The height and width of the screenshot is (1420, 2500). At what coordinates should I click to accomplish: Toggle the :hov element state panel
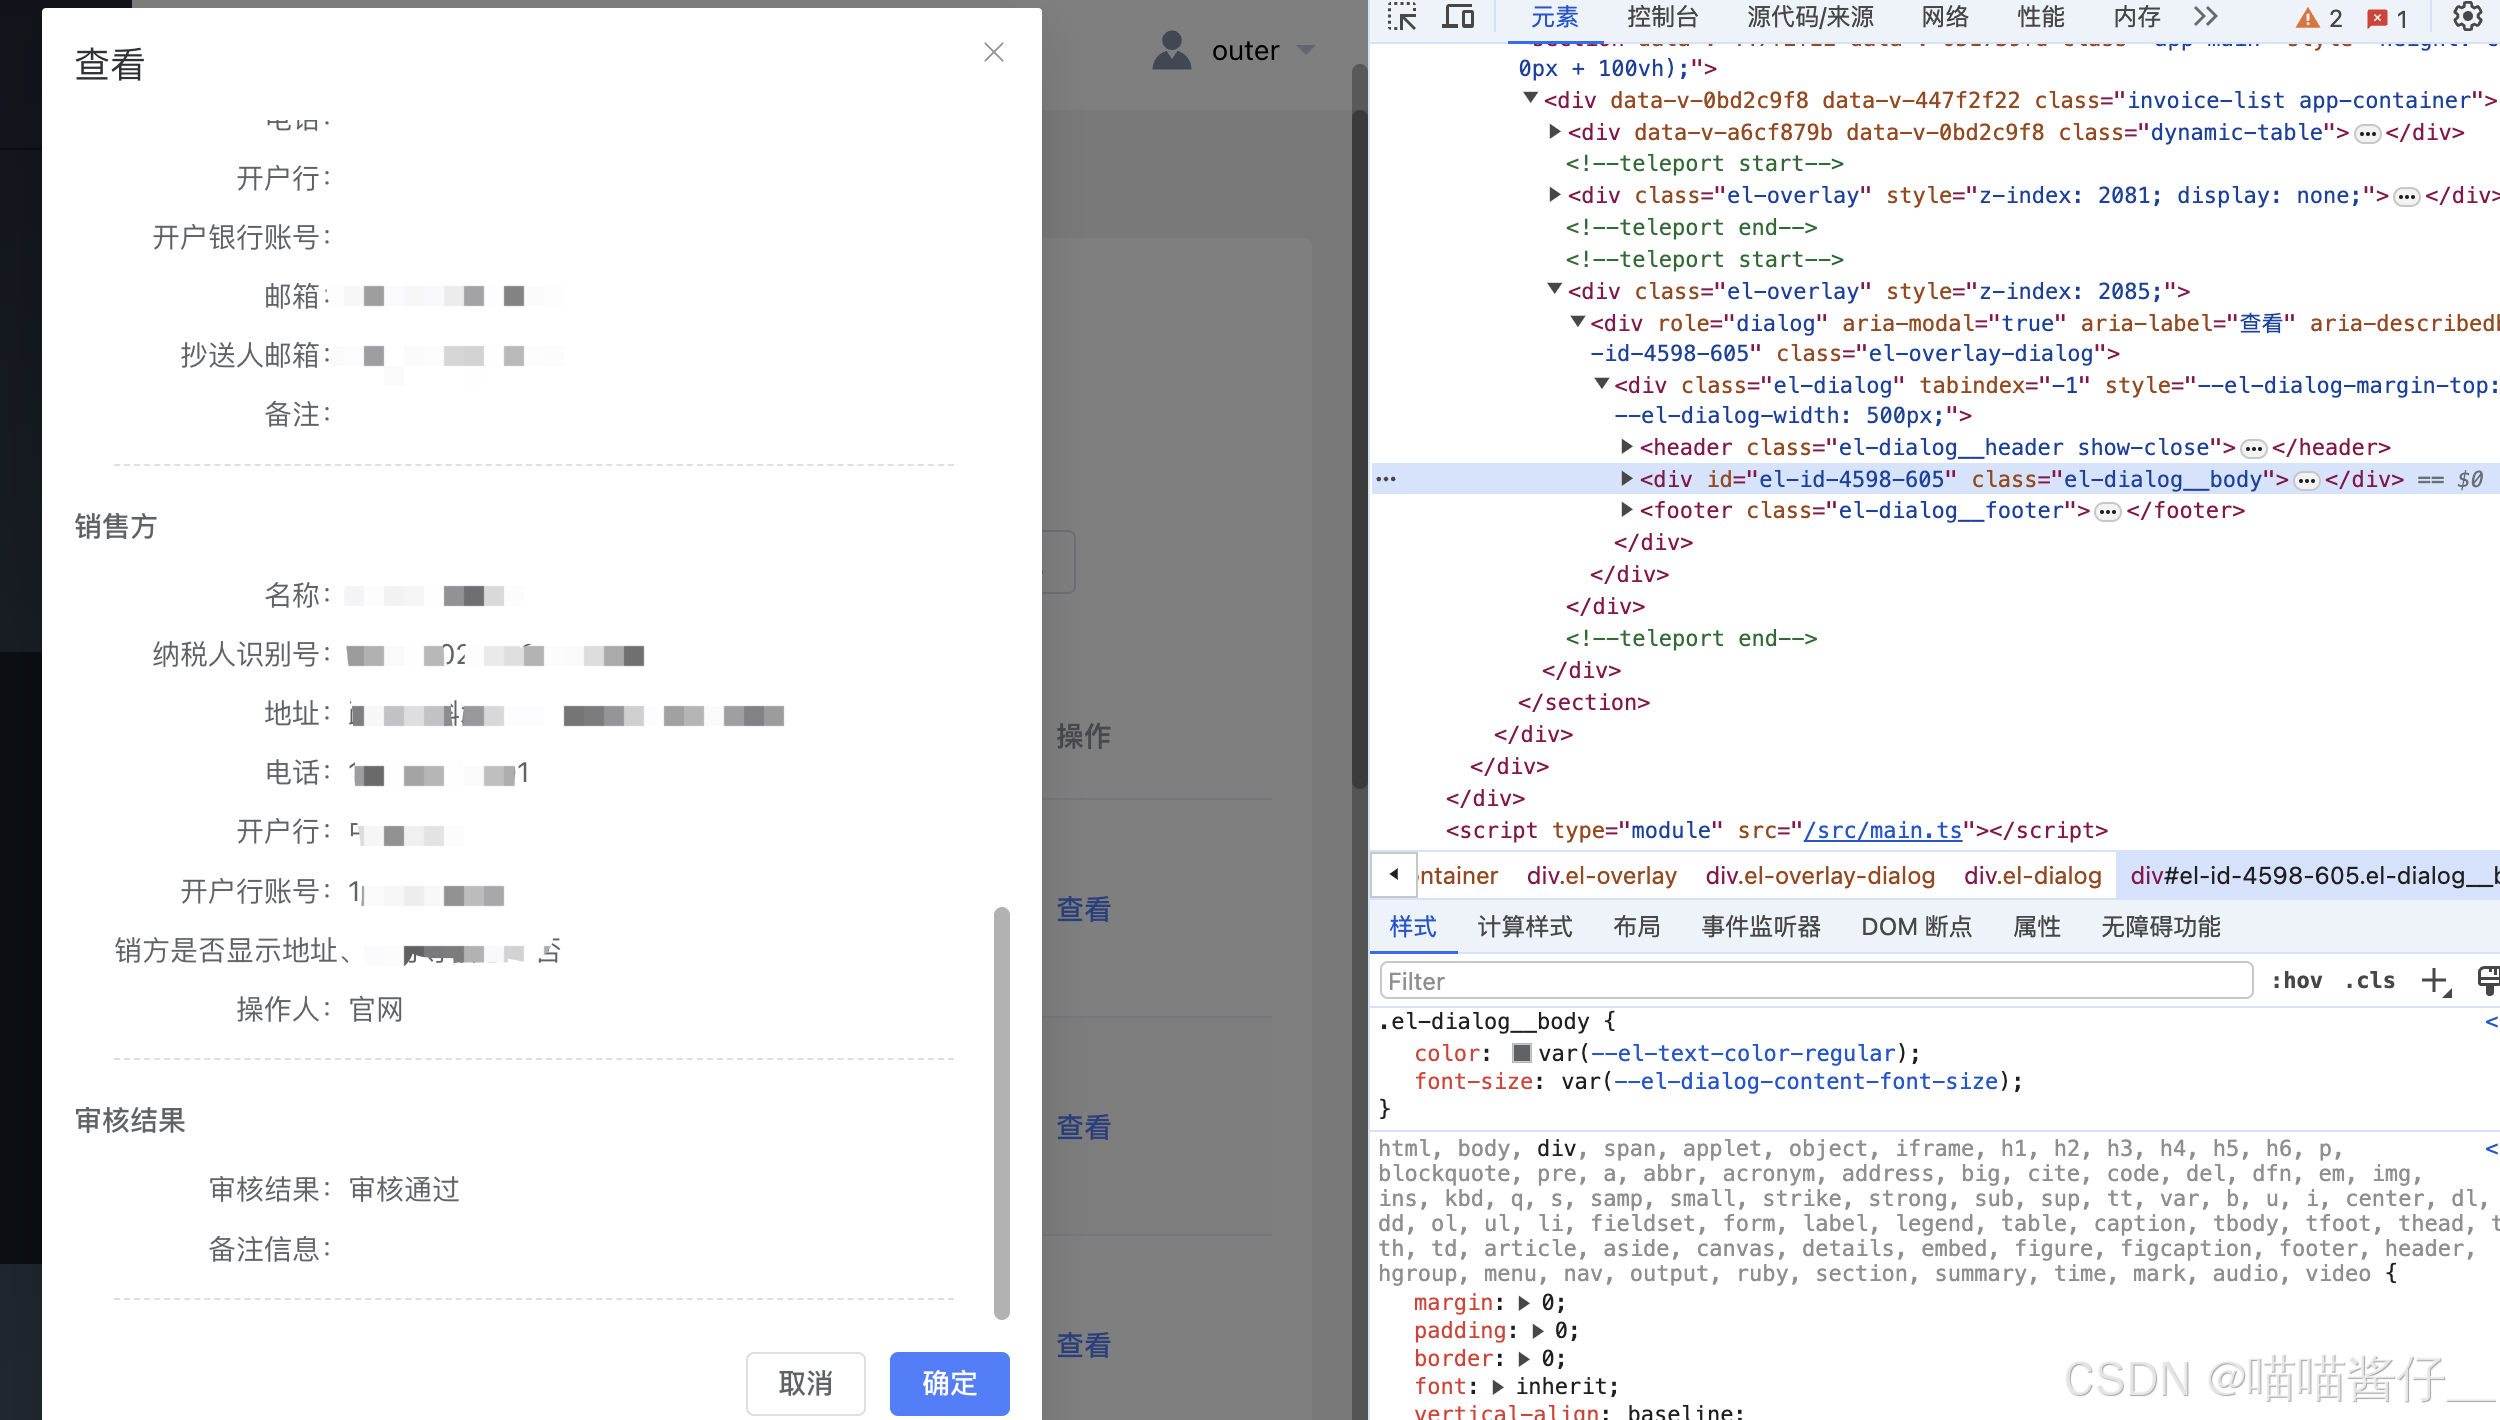(2296, 981)
